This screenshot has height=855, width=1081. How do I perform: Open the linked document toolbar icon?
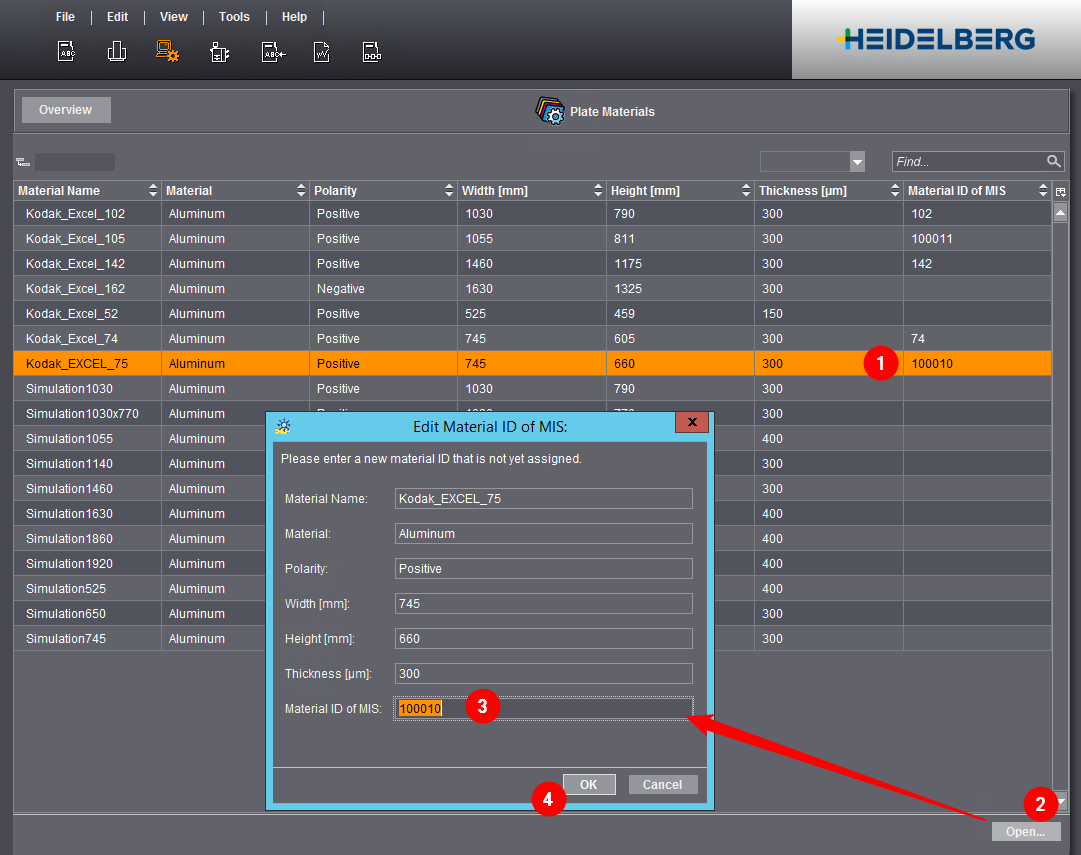(372, 50)
